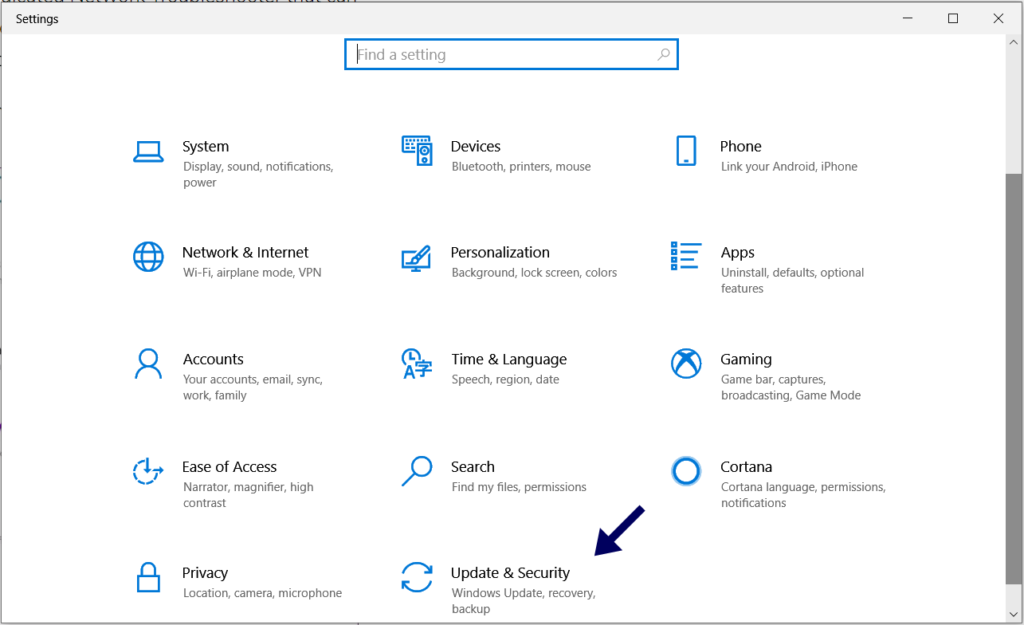Screen dimensions: 1024x625
Task: Click the magnifier in the search box
Action: 664,55
